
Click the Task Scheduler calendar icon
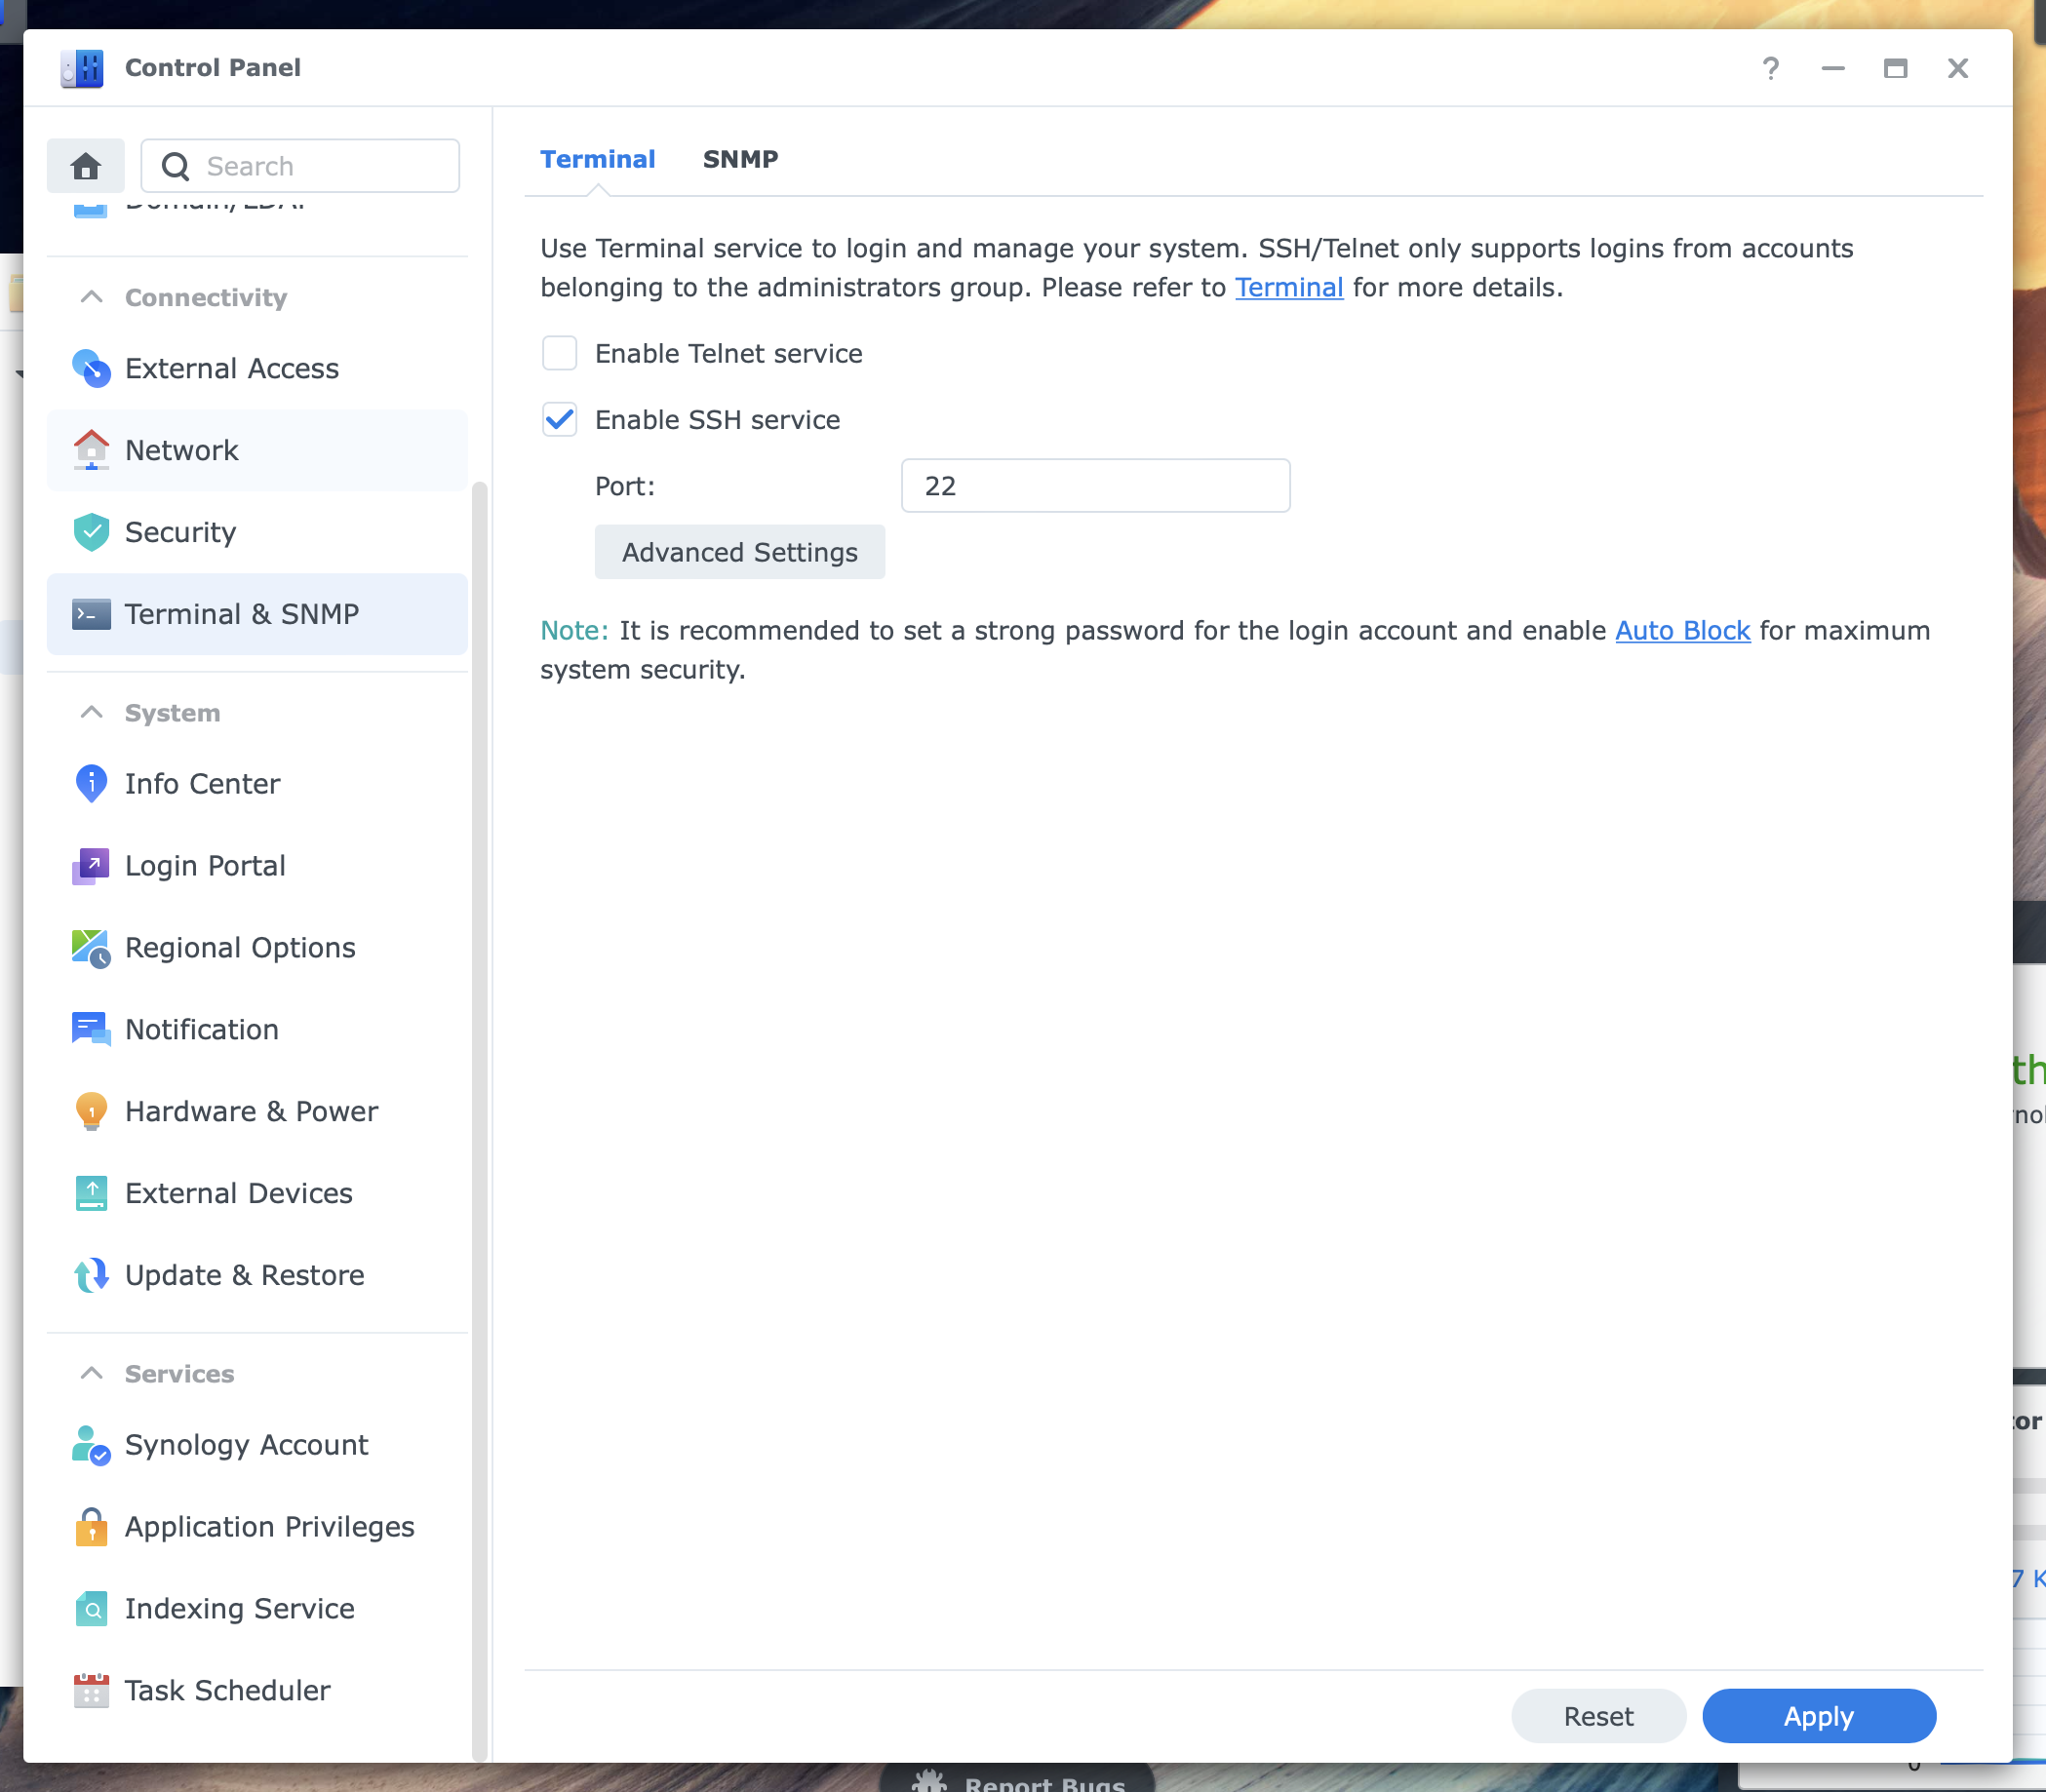pyautogui.click(x=91, y=1691)
